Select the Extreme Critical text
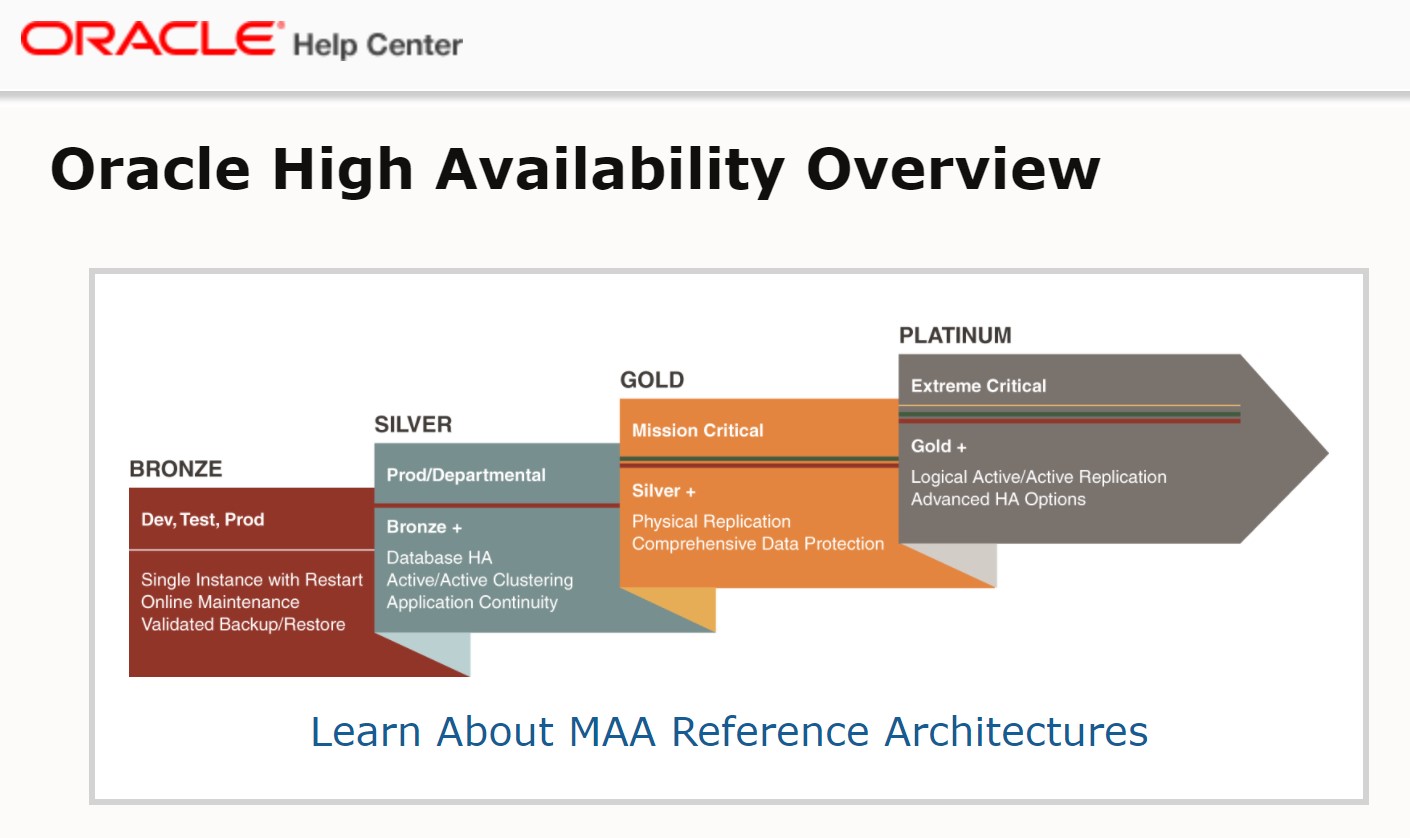Screen dimensions: 1410x838 coord(978,386)
